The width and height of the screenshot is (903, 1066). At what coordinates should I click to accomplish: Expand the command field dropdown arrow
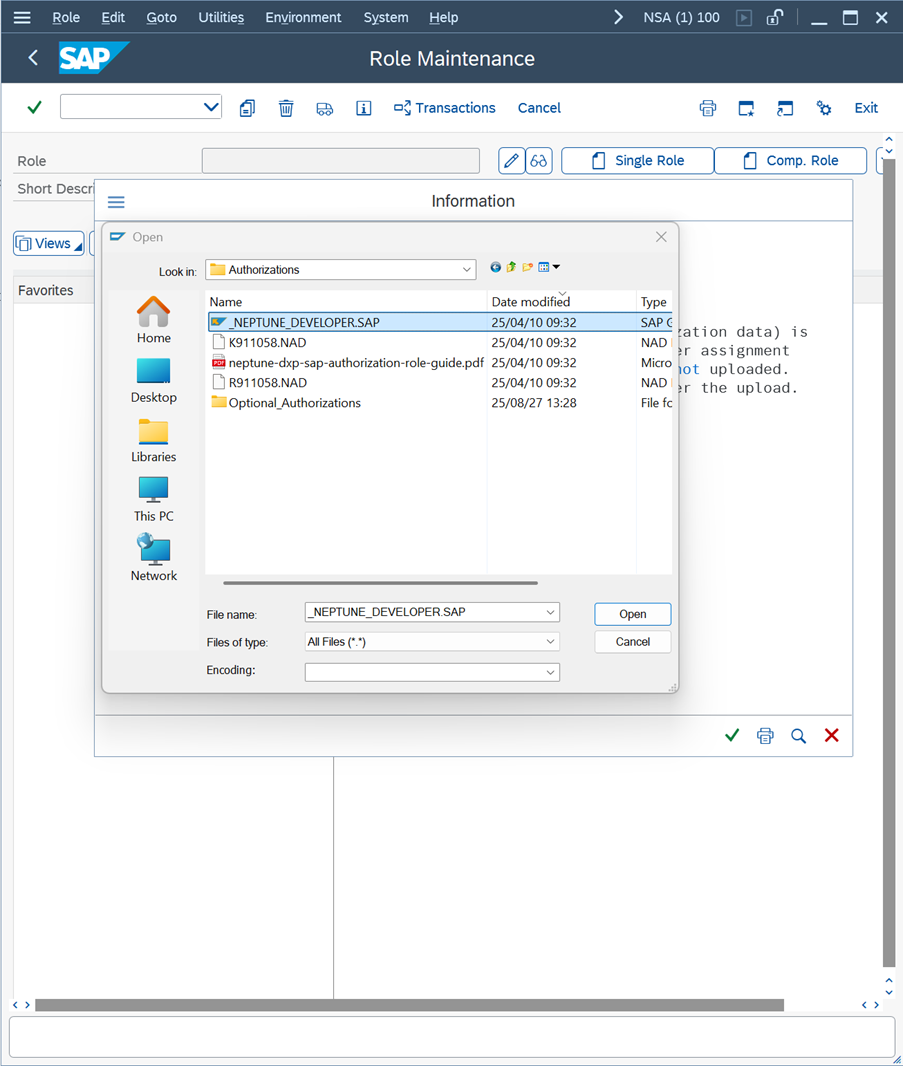coord(211,108)
